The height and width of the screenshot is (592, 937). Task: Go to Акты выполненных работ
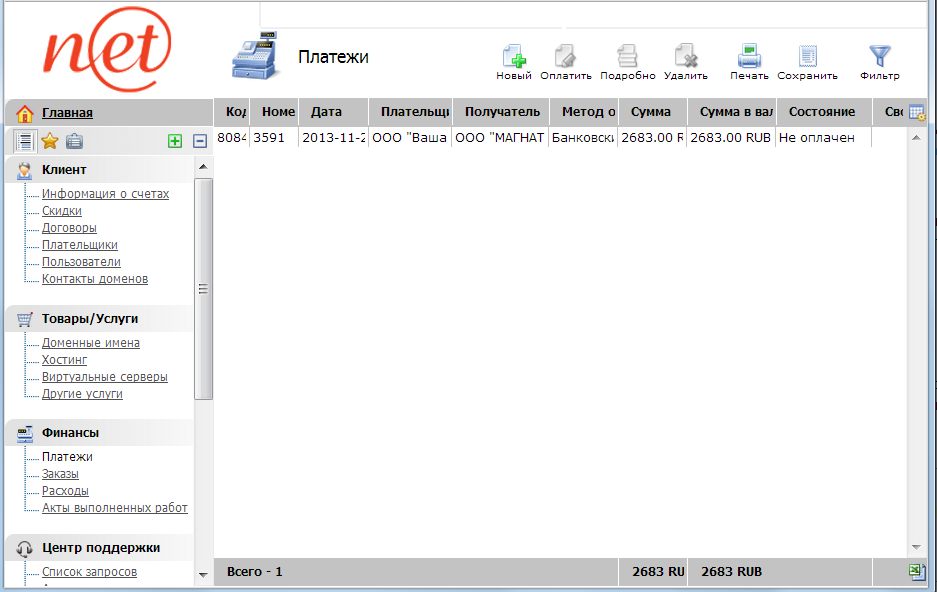[114, 508]
